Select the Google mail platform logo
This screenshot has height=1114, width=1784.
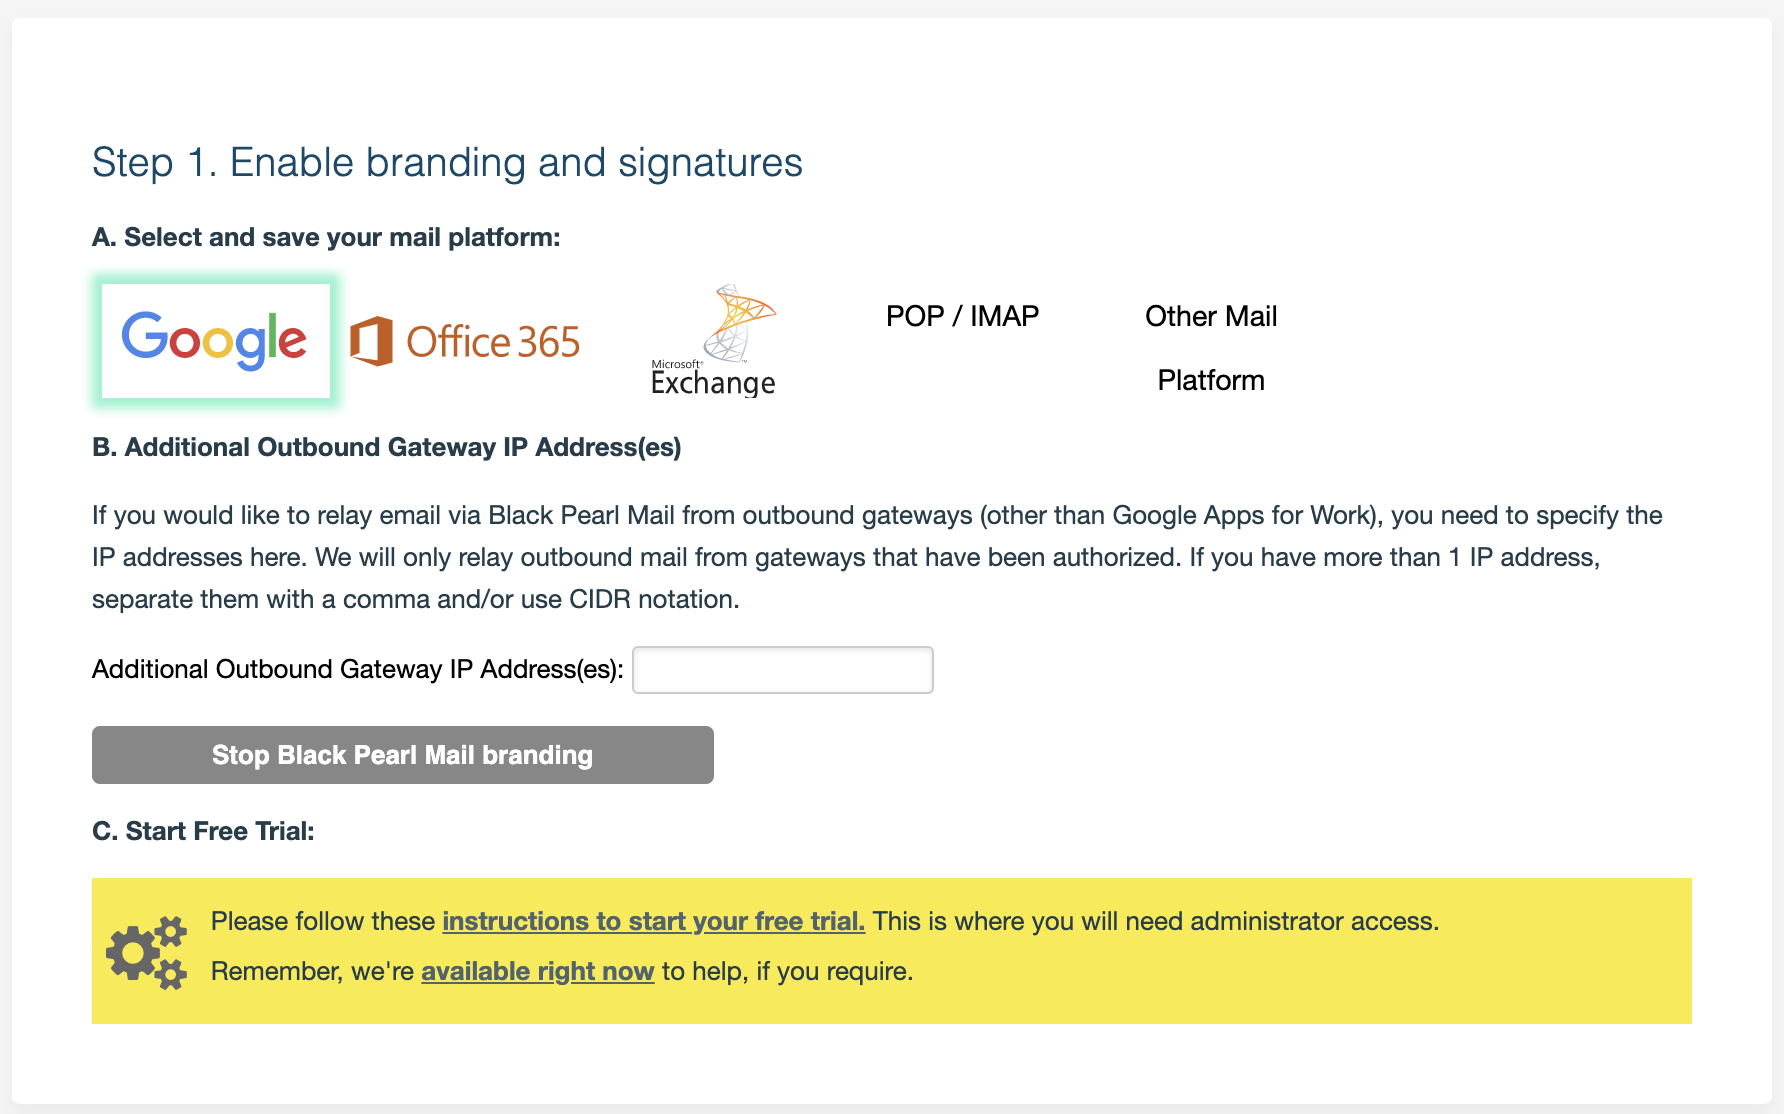(216, 341)
